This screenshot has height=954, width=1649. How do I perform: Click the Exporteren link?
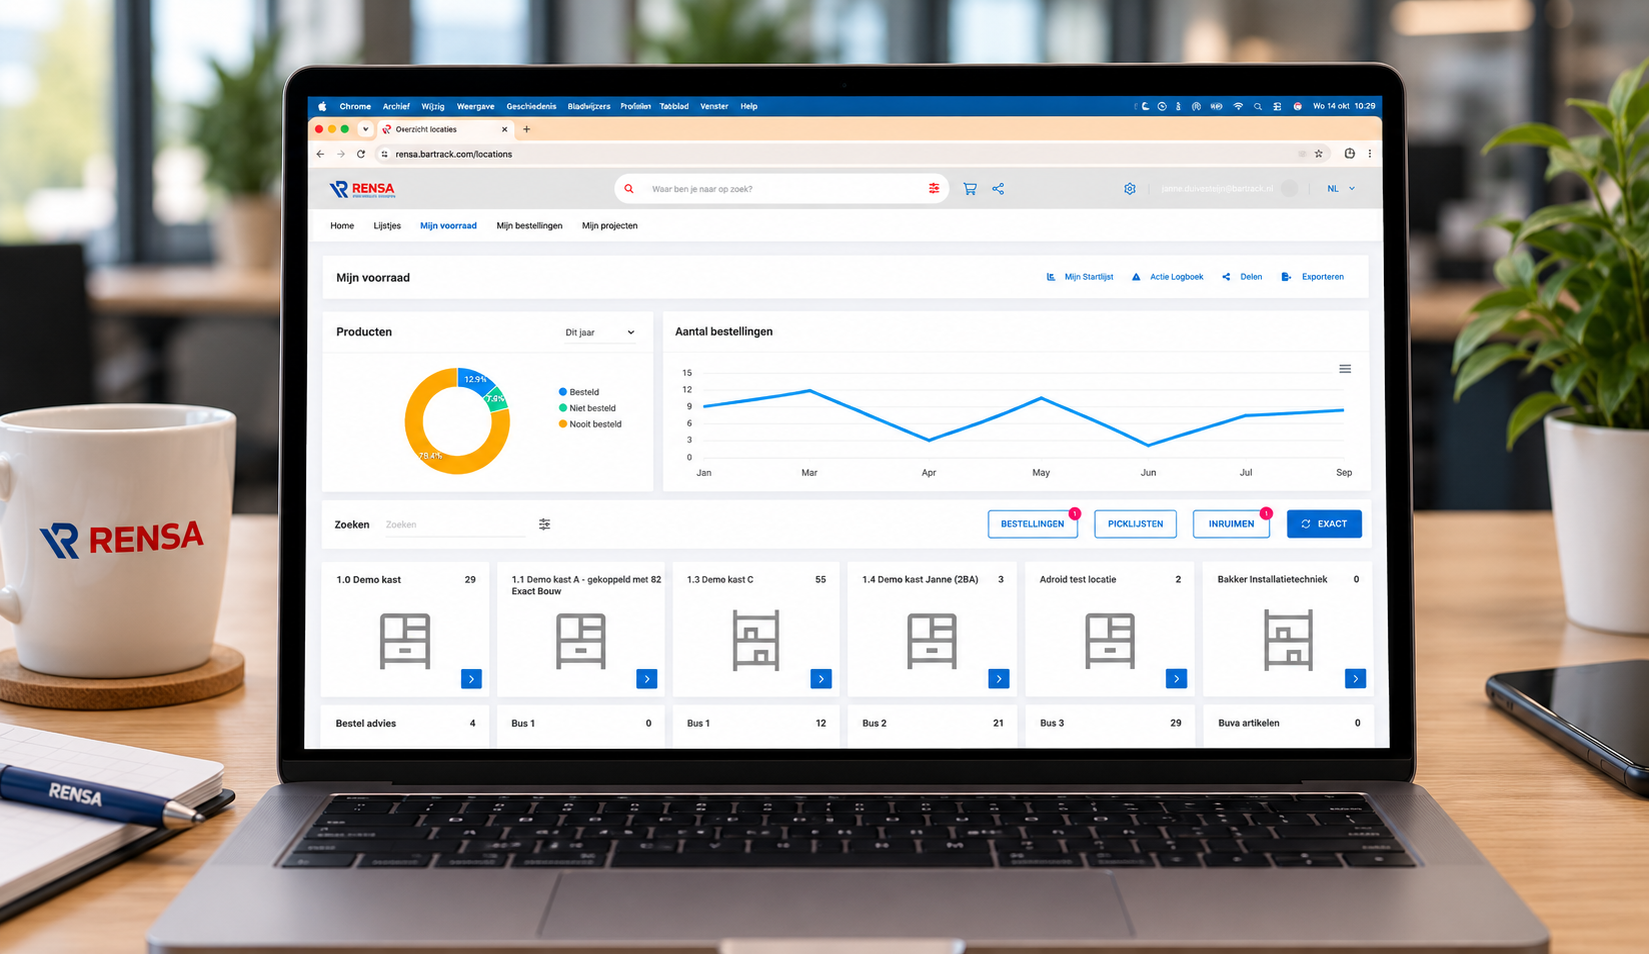[1313, 277]
